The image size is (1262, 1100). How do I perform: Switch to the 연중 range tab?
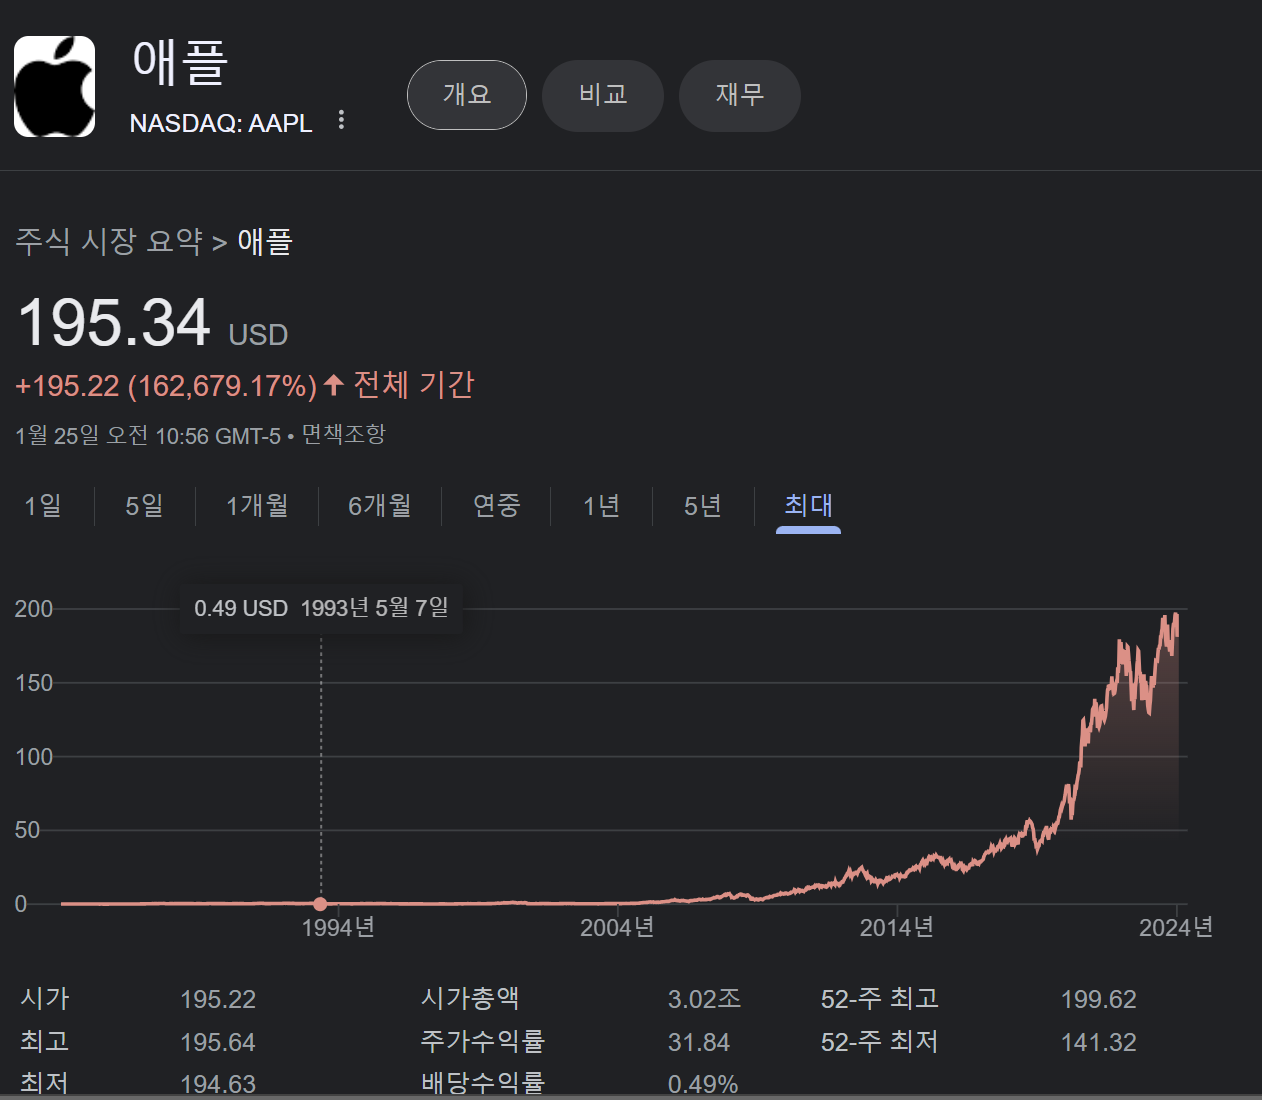click(x=497, y=506)
